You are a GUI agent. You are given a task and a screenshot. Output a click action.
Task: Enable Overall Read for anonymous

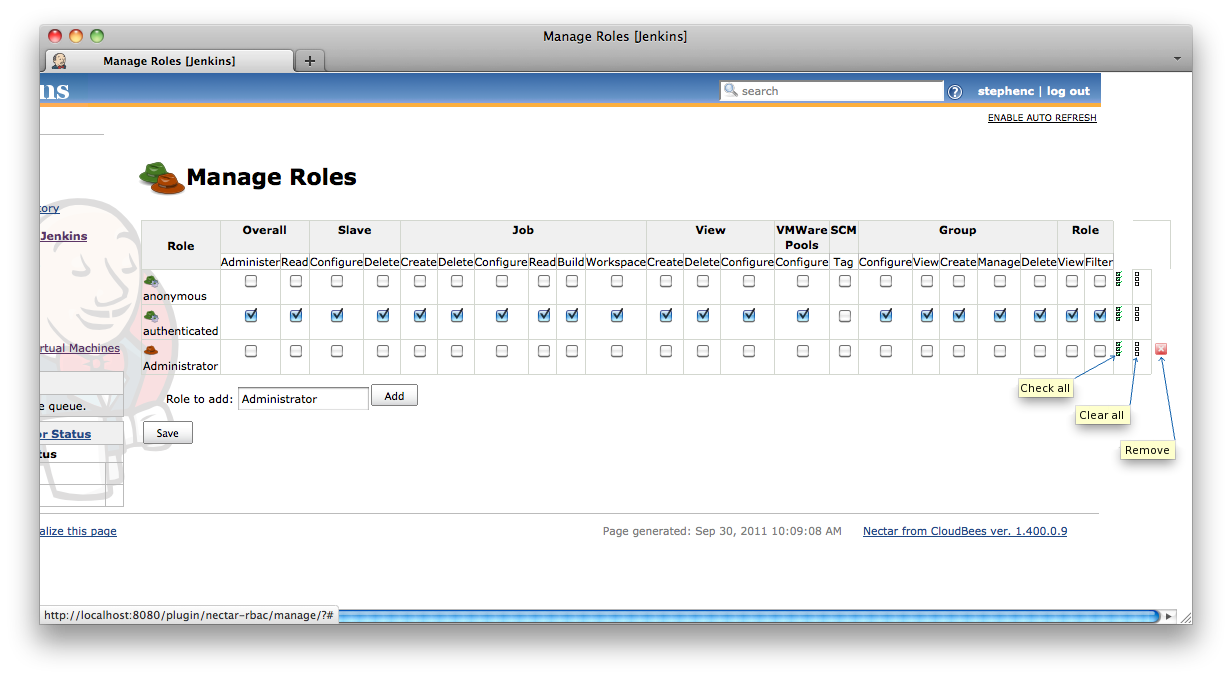click(x=296, y=281)
